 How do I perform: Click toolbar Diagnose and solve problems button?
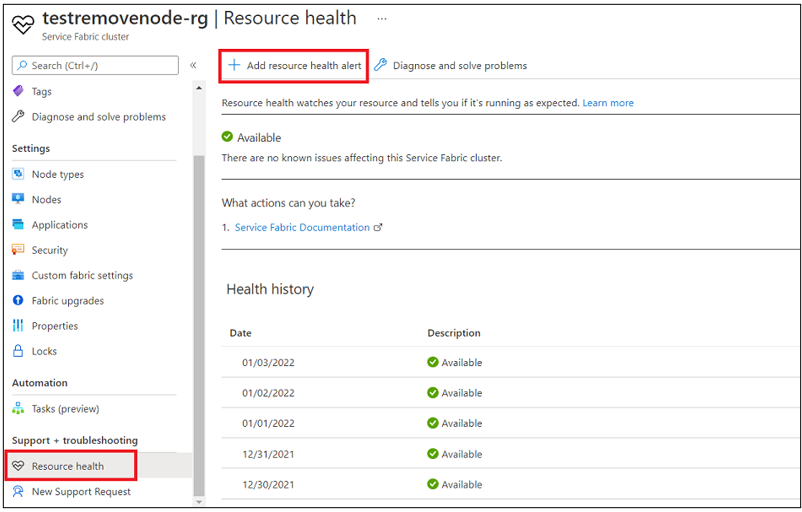tap(451, 65)
